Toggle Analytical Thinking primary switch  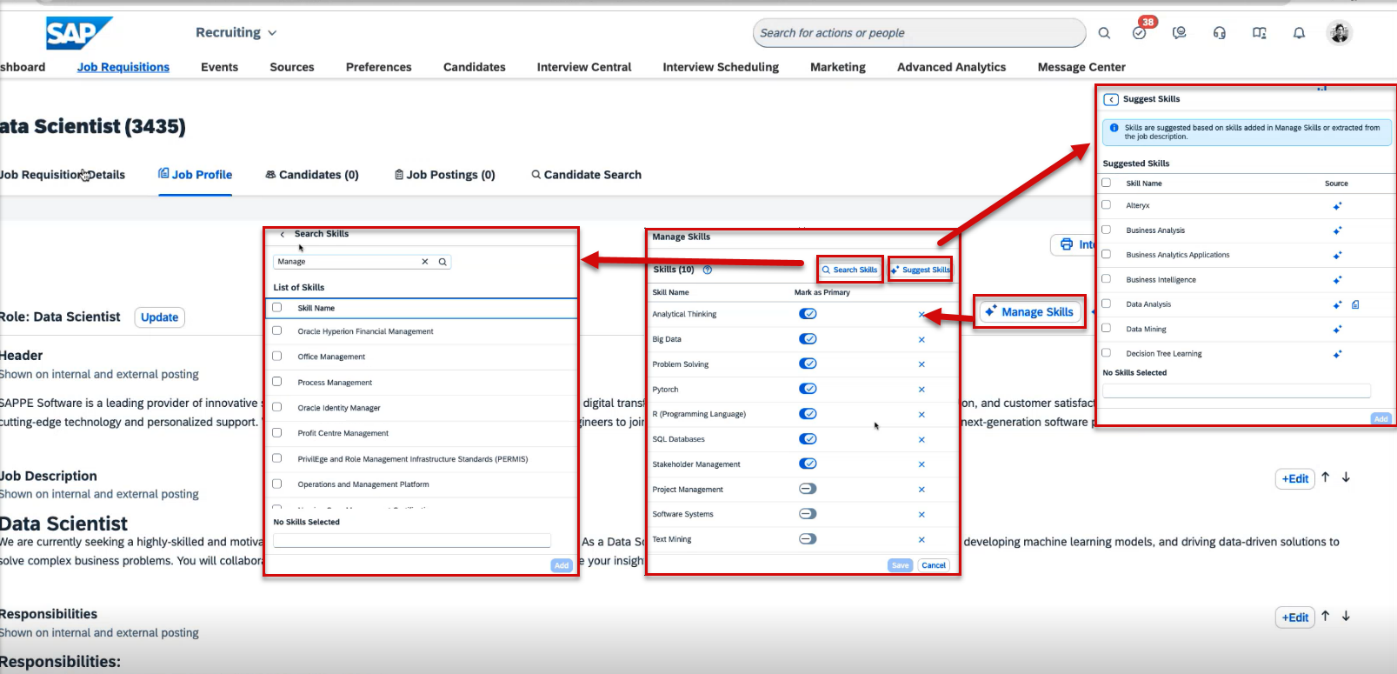pos(808,314)
